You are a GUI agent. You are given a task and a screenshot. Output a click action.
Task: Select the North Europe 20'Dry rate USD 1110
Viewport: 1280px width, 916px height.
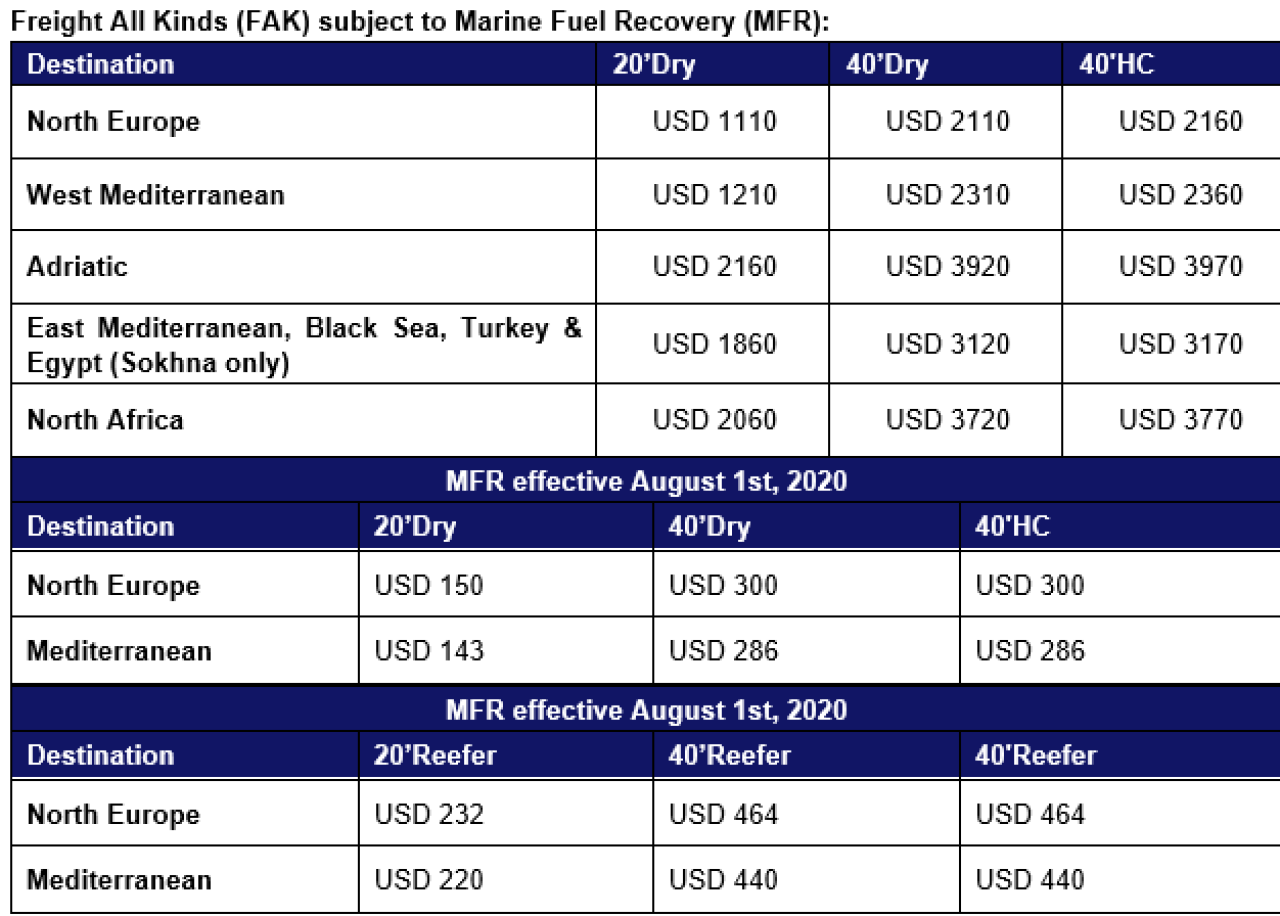[714, 122]
